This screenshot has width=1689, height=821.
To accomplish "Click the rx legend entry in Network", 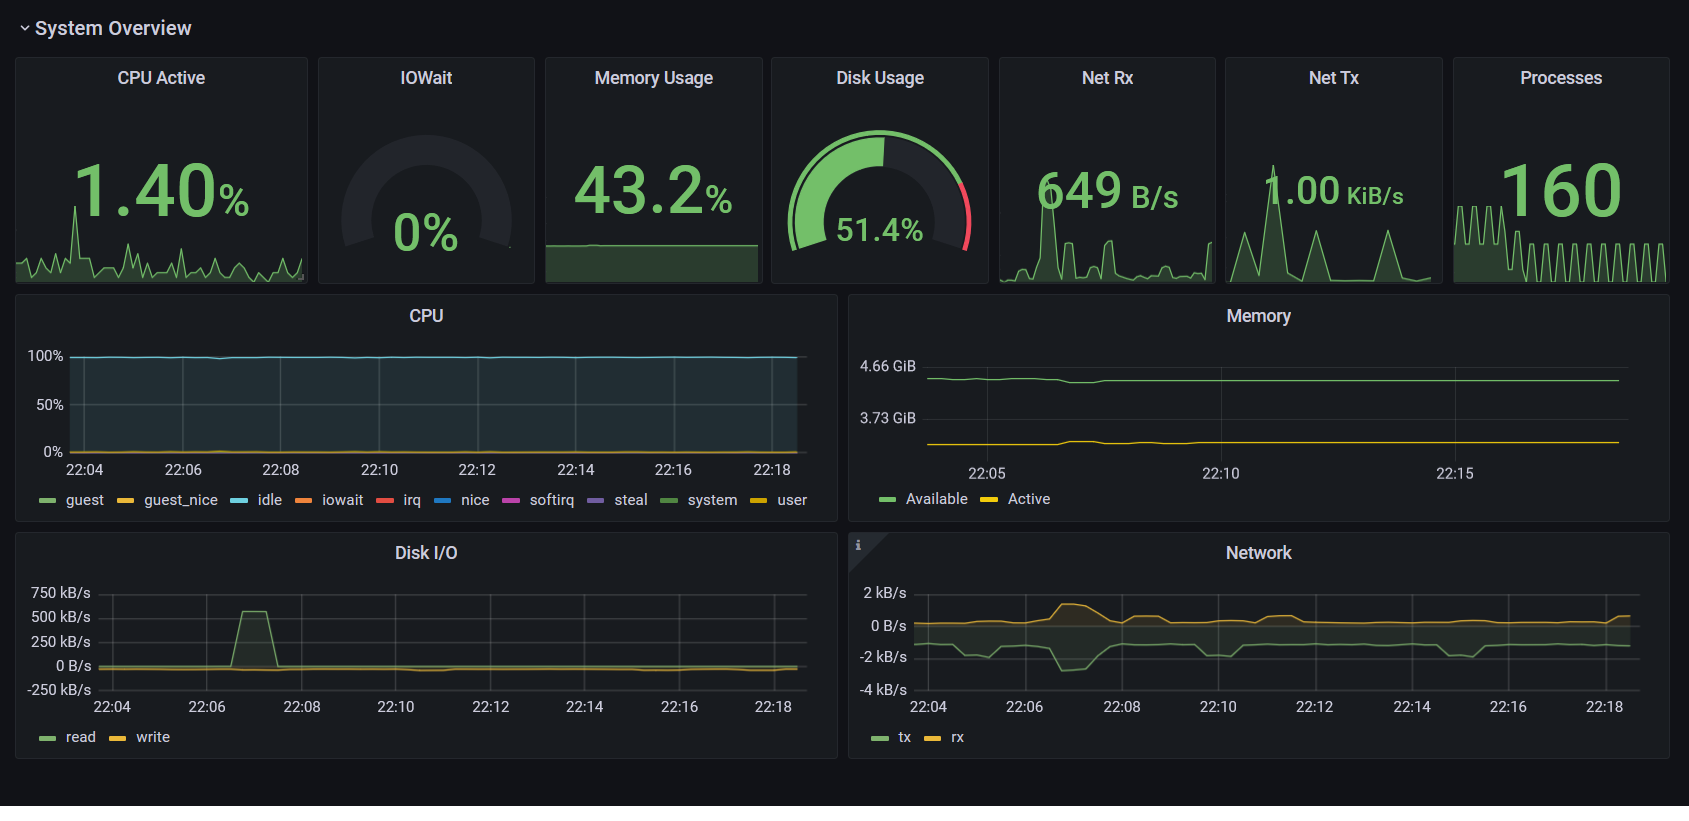I will [x=957, y=737].
